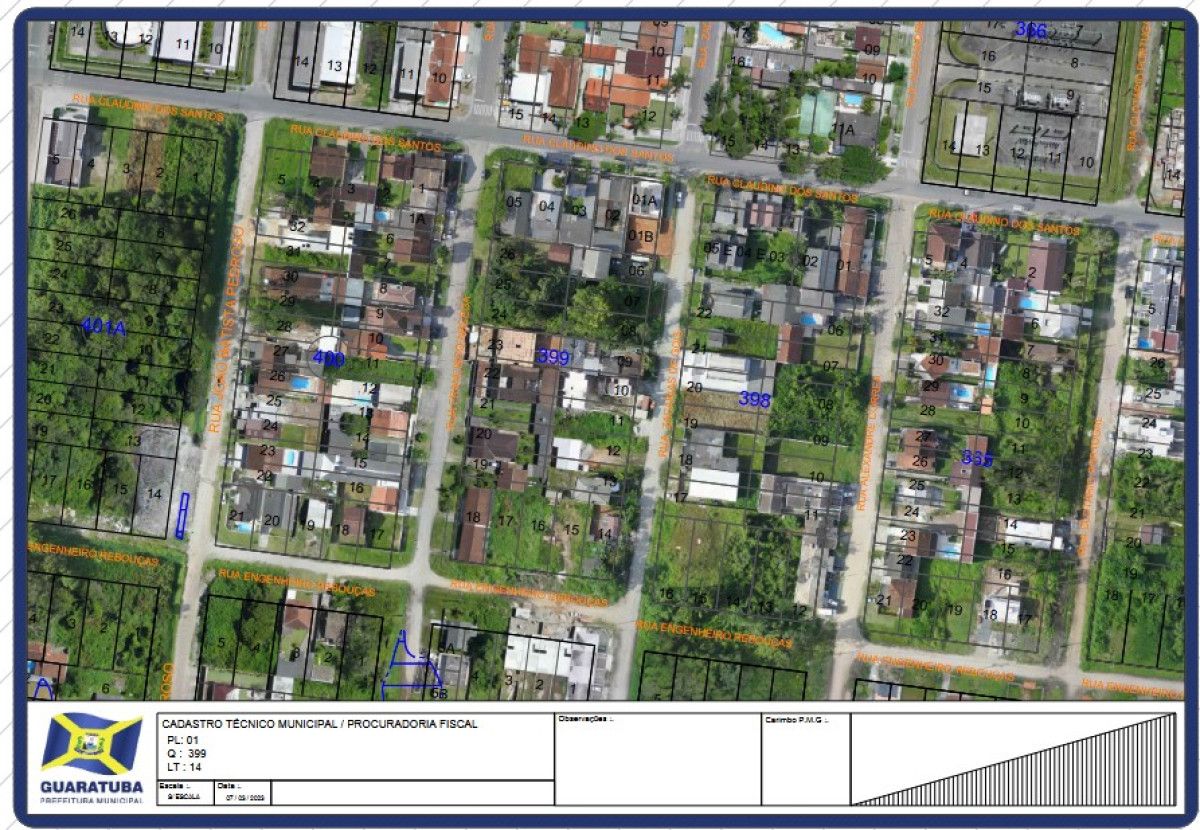This screenshot has width=1200, height=830.
Task: Select the "PL: 01" entry
Action: point(183,740)
